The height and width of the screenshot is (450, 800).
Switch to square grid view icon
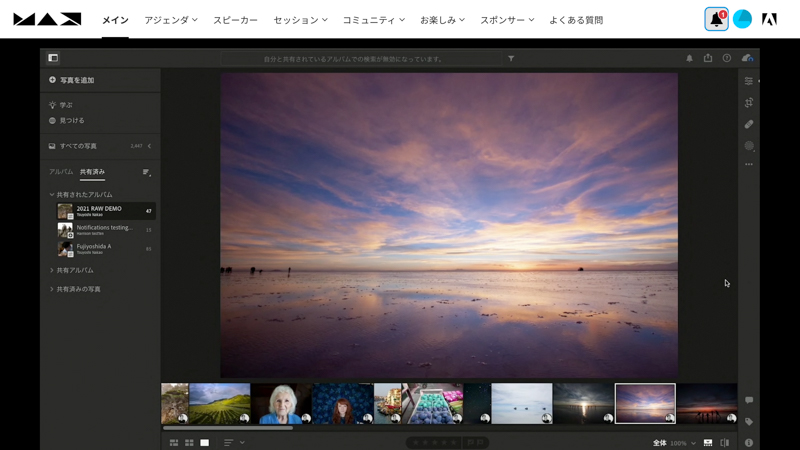(189, 443)
